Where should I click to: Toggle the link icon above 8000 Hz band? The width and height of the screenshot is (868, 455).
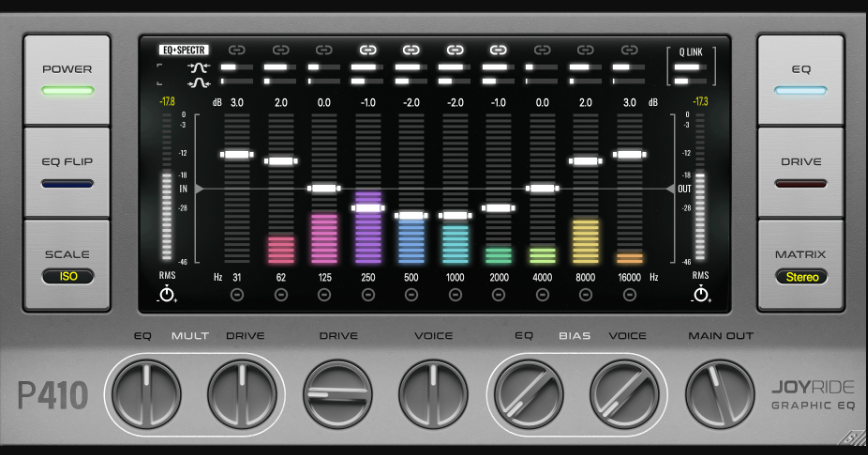coord(585,50)
